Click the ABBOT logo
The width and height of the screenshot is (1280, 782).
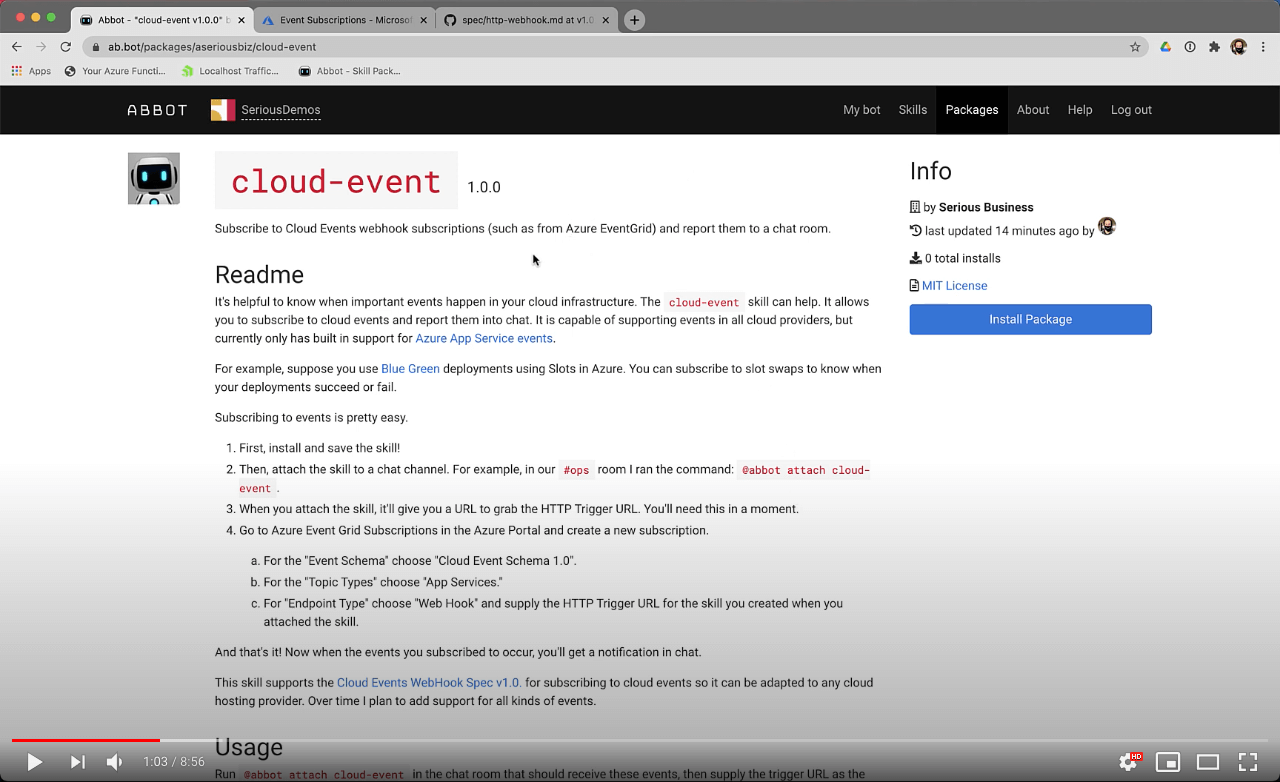157,110
